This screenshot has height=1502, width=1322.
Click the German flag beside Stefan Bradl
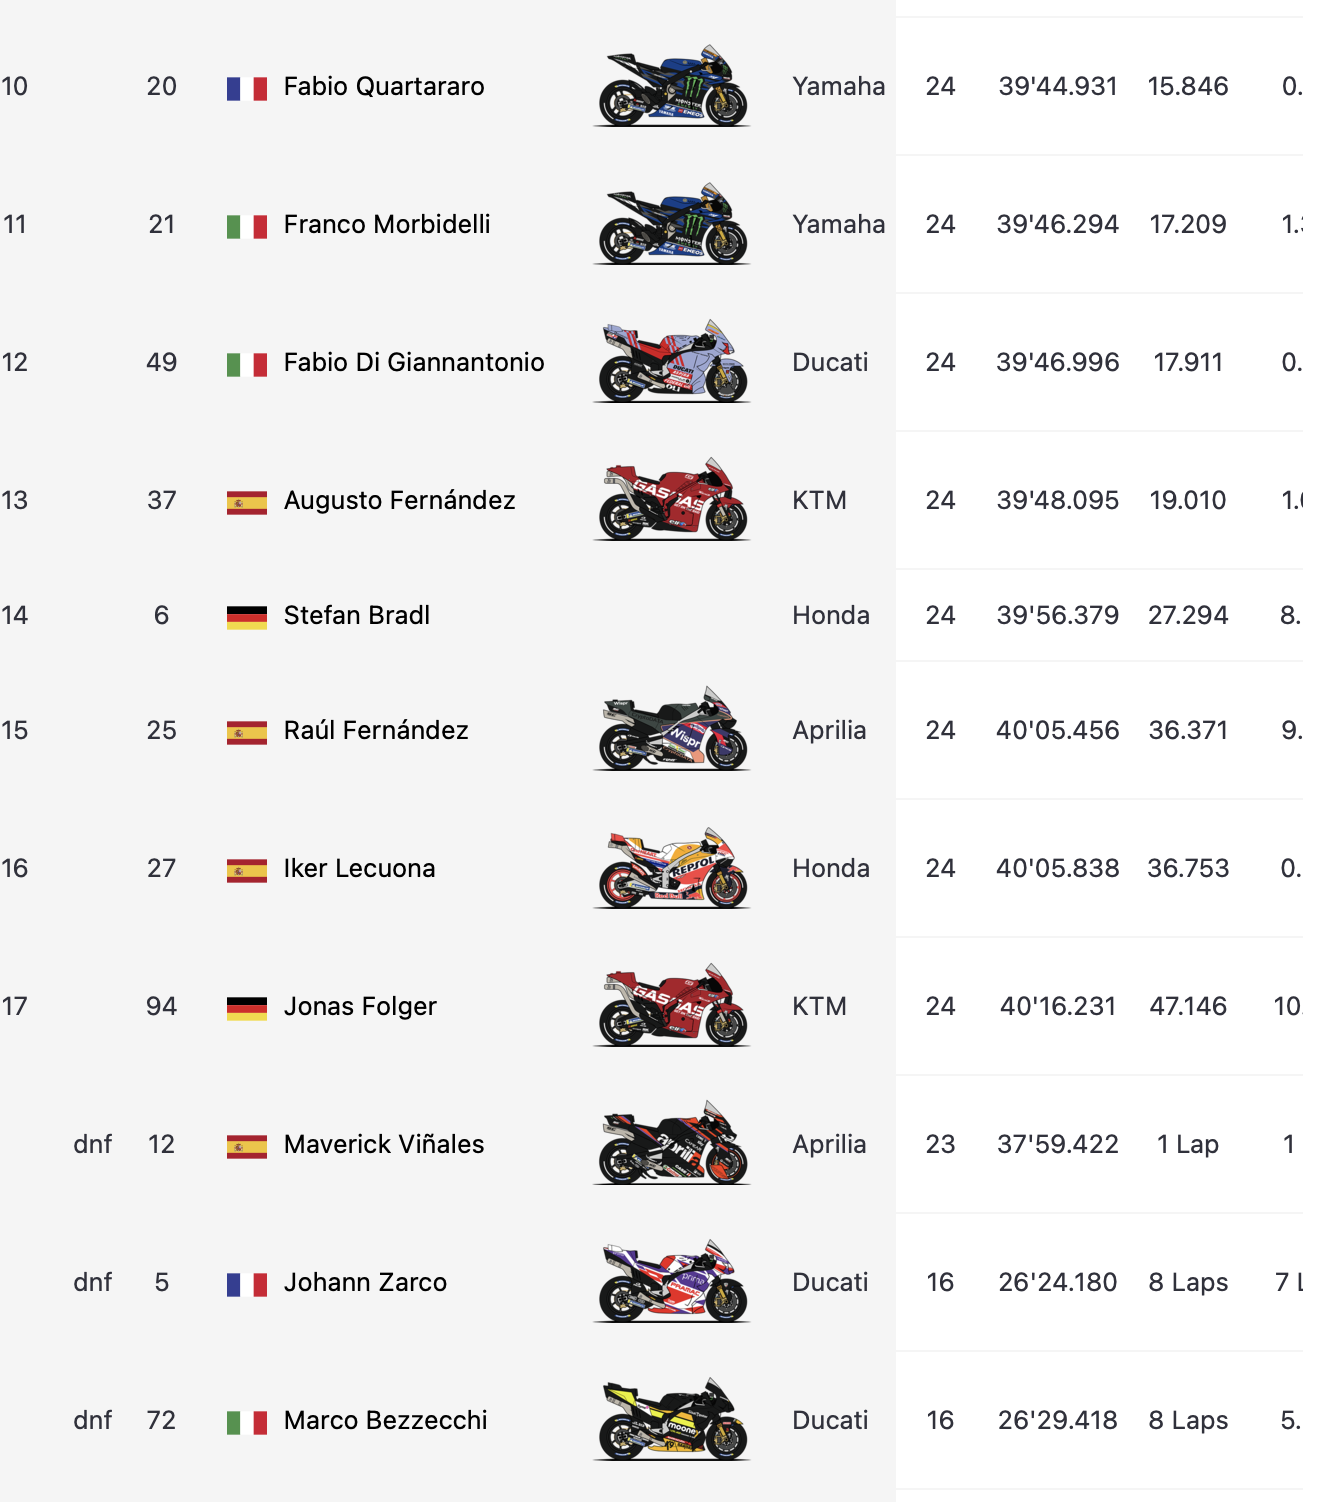coord(247,617)
